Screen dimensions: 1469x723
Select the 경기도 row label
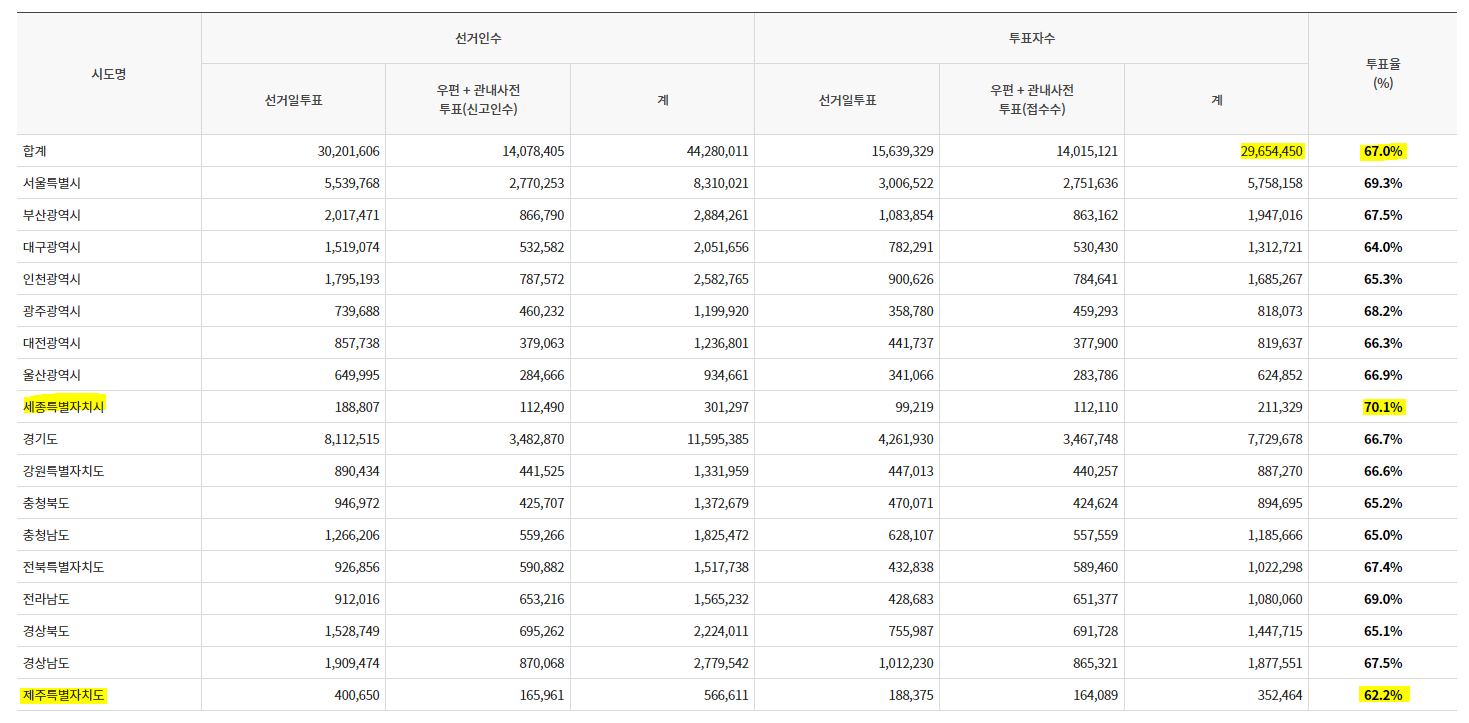click(x=41, y=439)
